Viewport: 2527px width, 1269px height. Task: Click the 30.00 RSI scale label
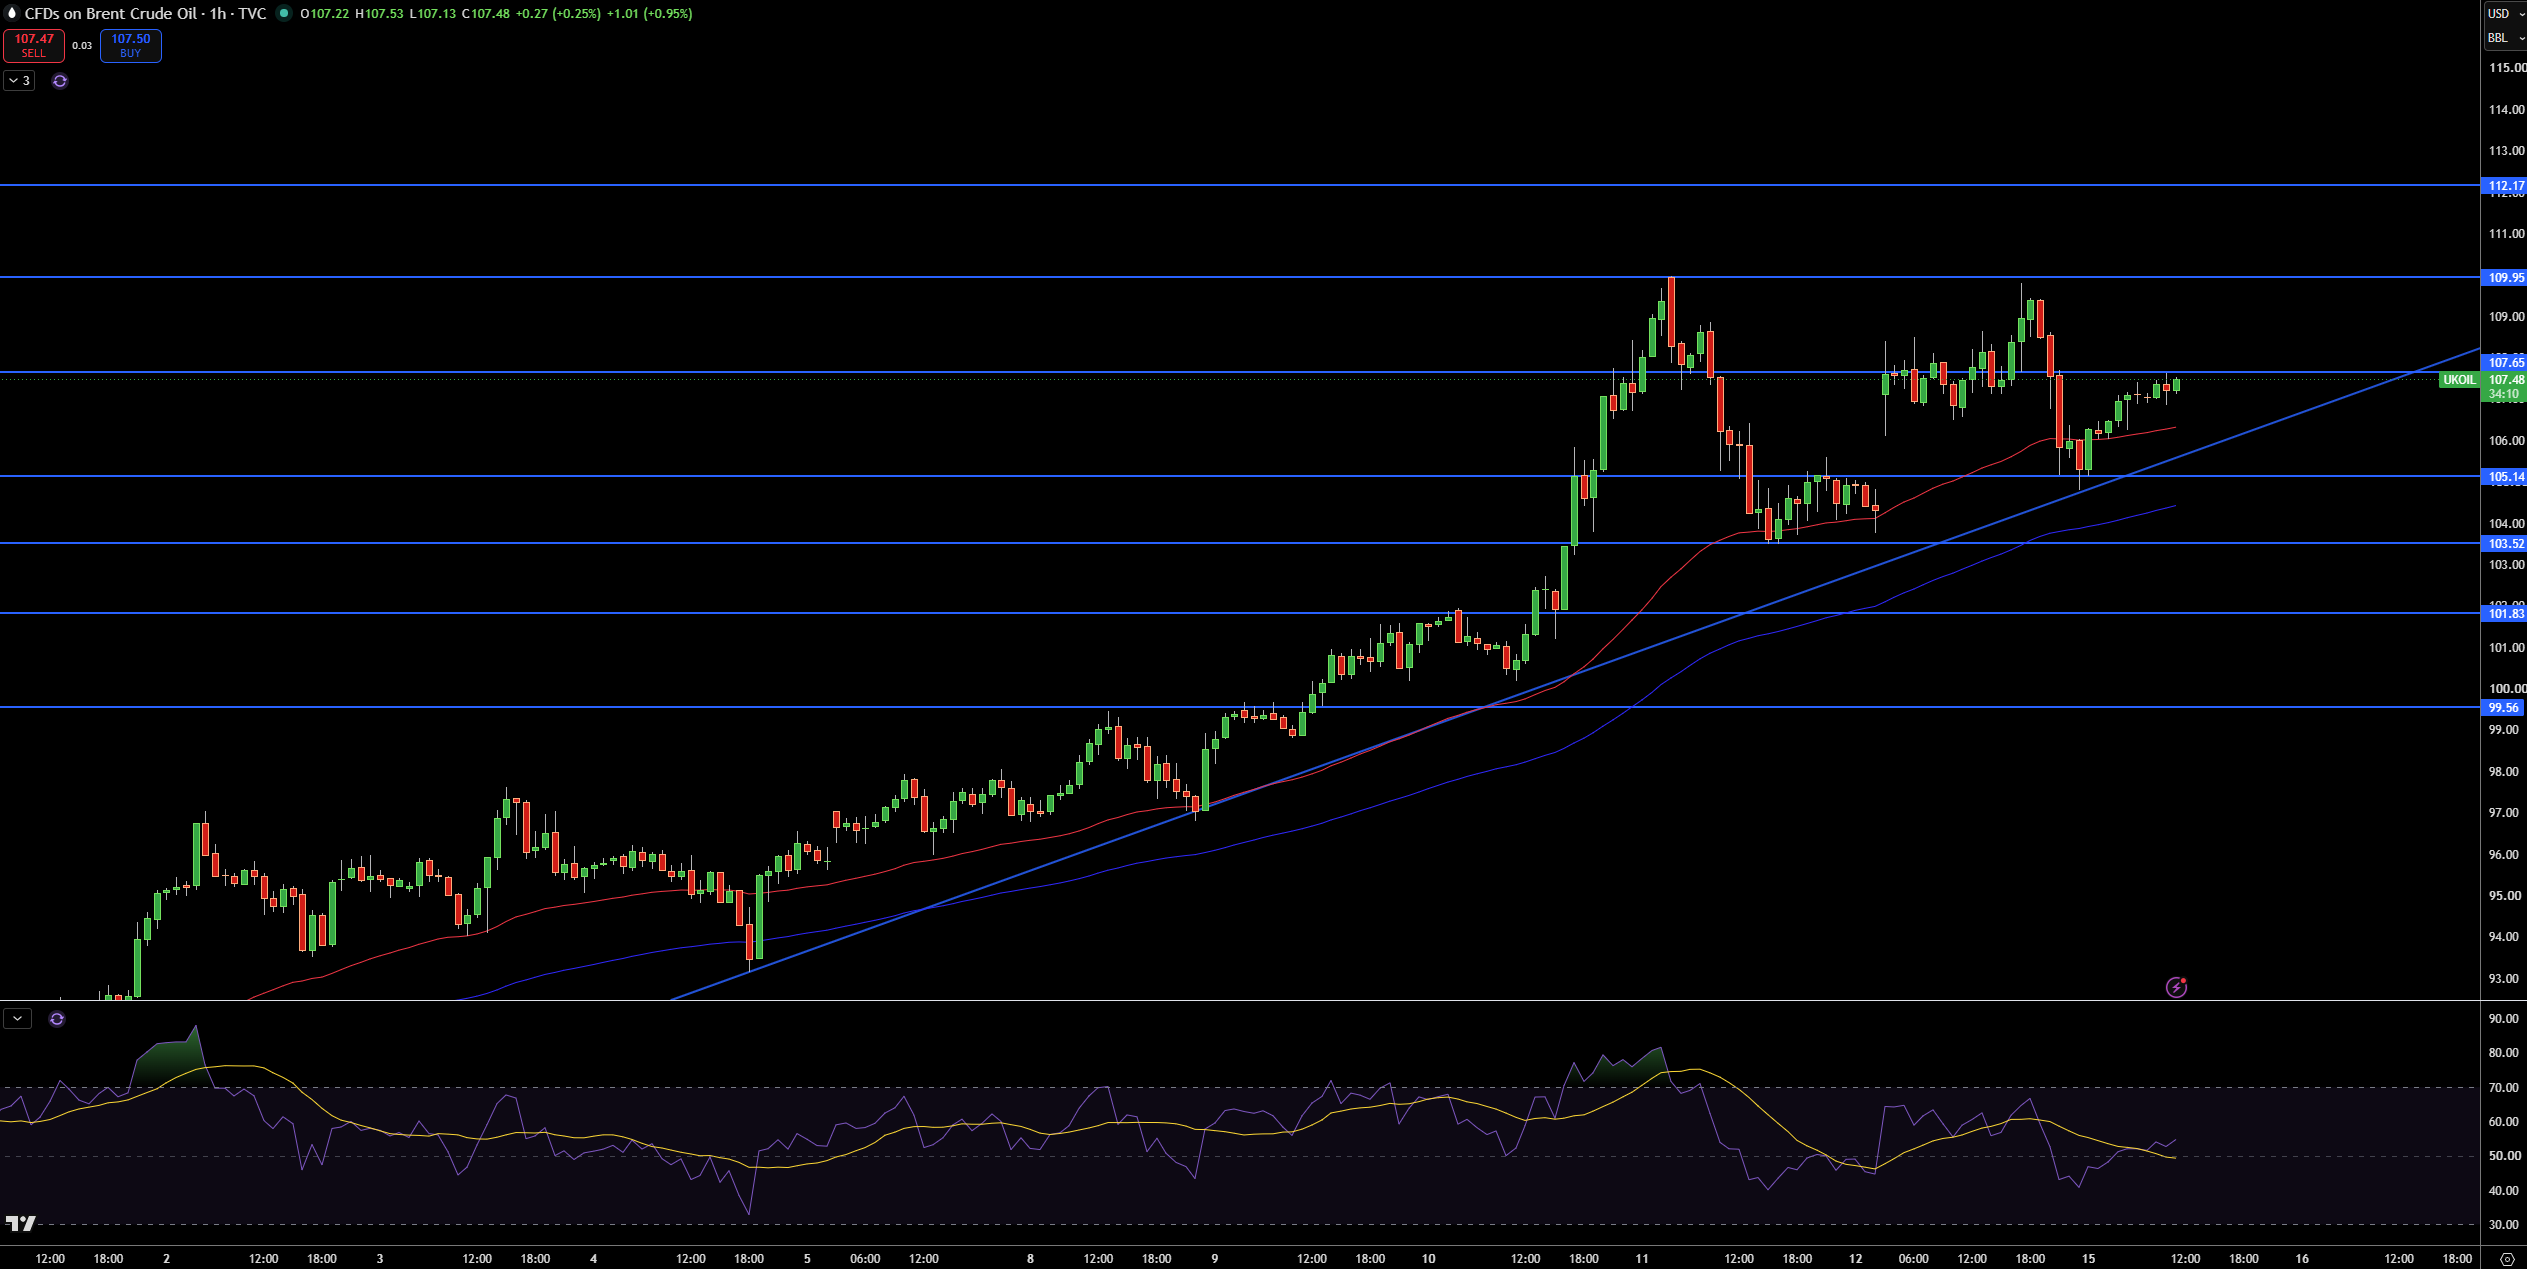pos(2503,1224)
